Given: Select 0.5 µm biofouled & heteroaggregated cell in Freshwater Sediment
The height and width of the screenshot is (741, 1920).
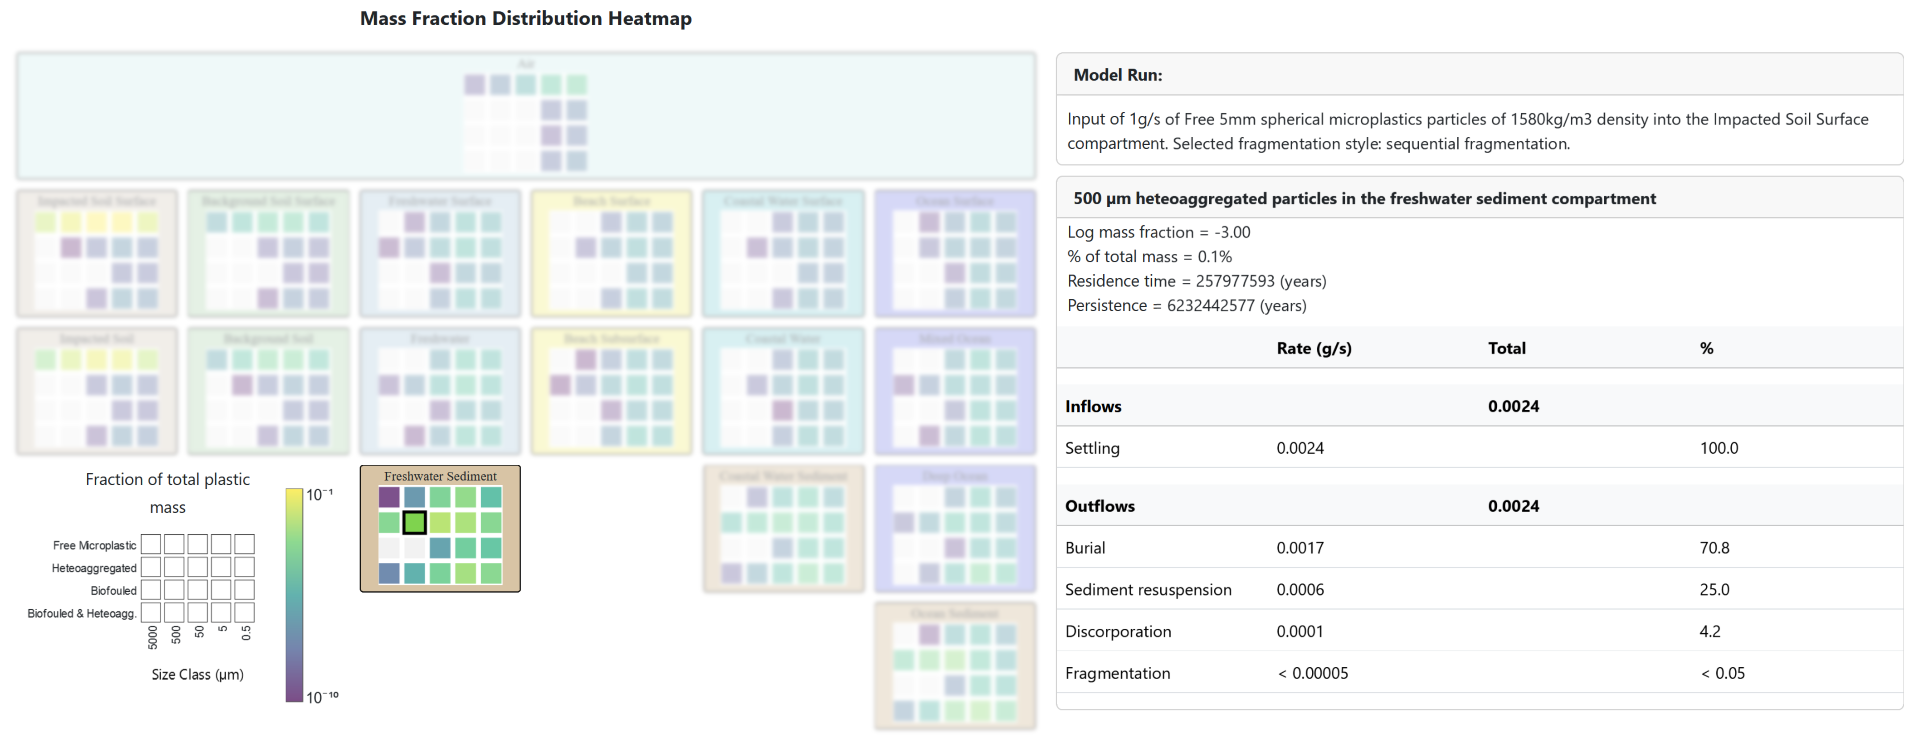Looking at the screenshot, I should tap(491, 573).
